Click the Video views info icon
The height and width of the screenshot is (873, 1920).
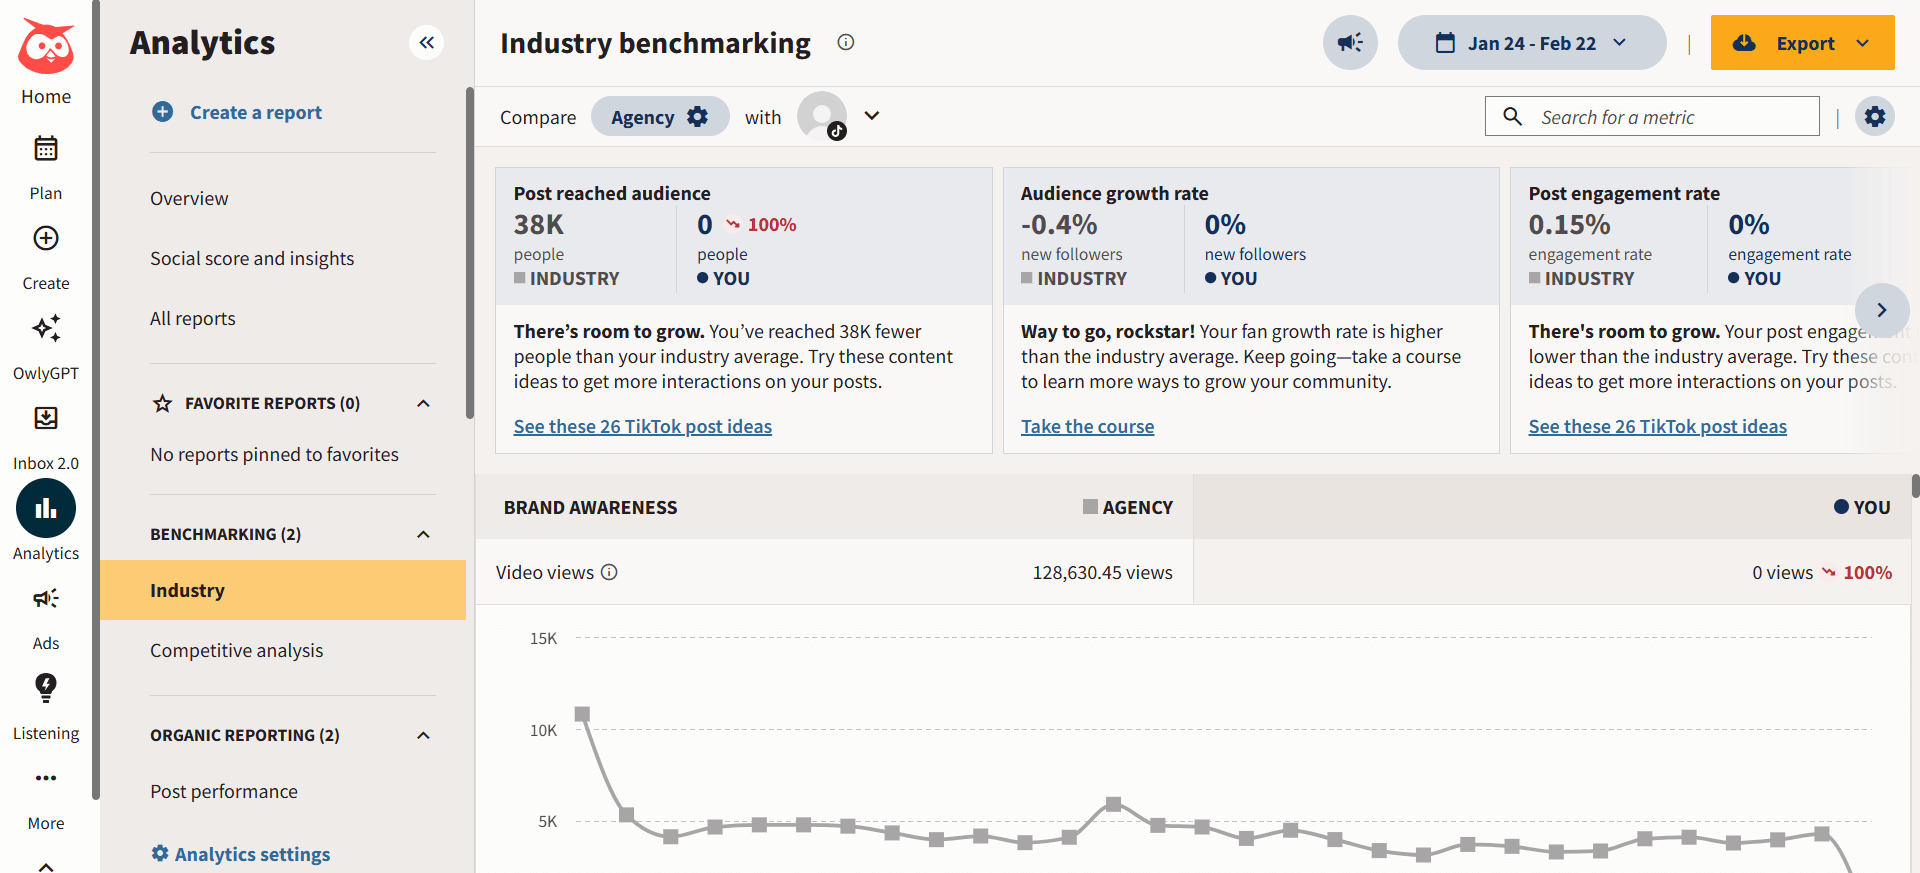tap(609, 572)
